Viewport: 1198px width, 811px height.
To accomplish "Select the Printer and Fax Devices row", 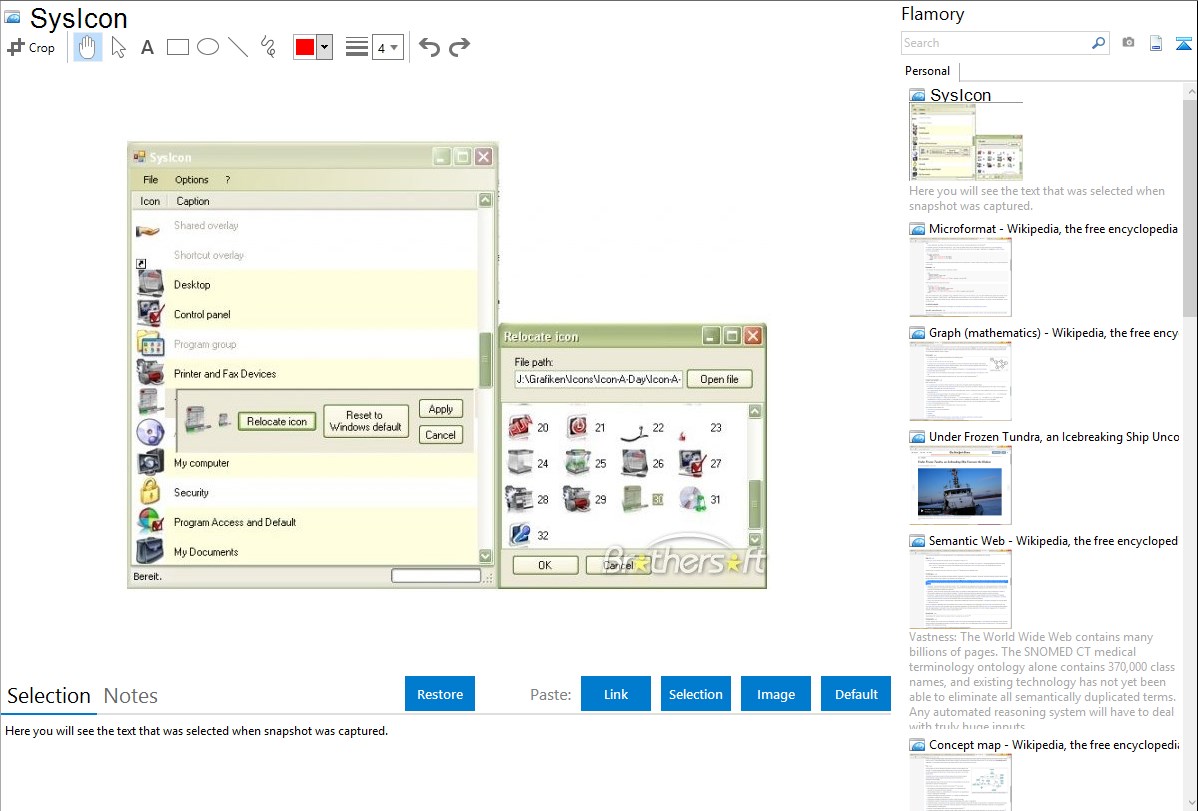I will click(x=306, y=374).
